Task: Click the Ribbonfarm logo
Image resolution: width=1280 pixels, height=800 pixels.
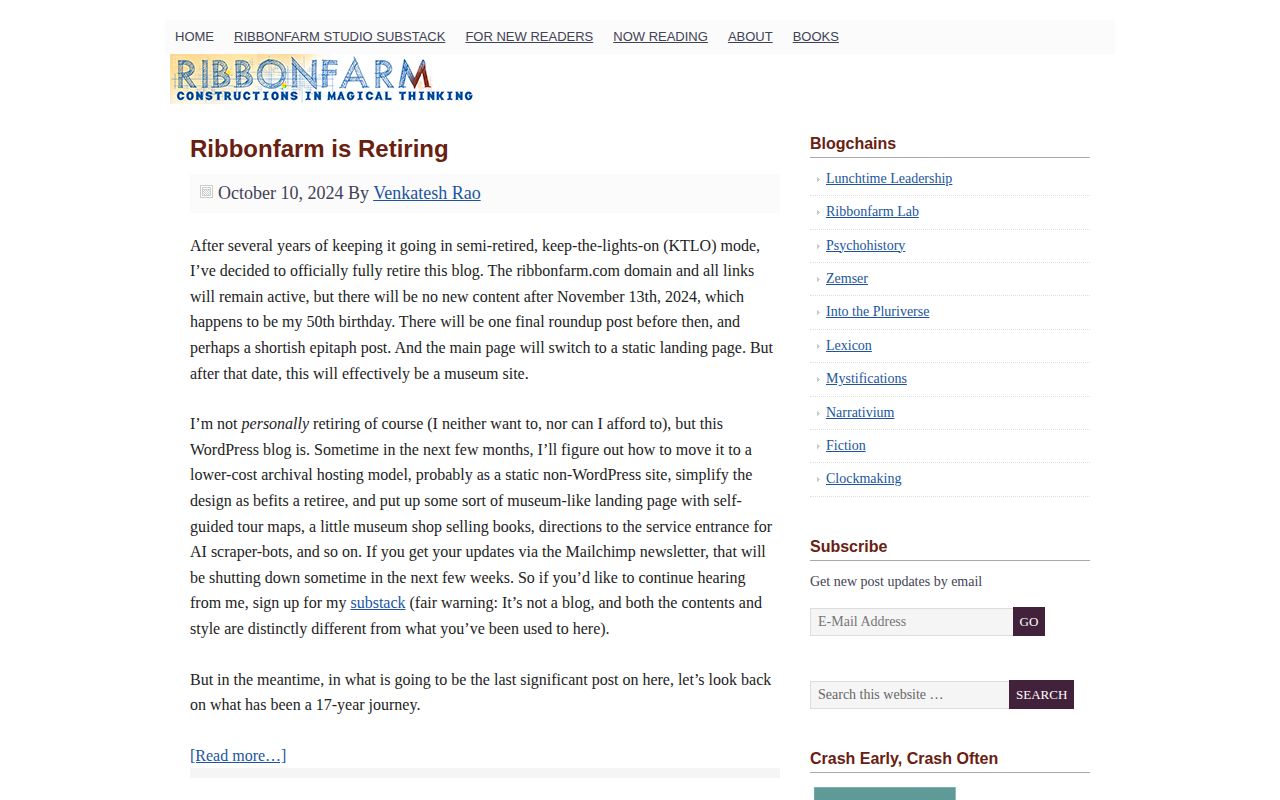Action: coord(321,79)
